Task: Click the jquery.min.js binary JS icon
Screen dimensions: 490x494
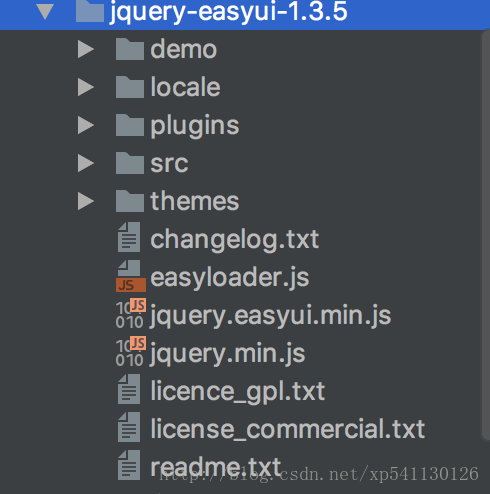Action: point(131,352)
